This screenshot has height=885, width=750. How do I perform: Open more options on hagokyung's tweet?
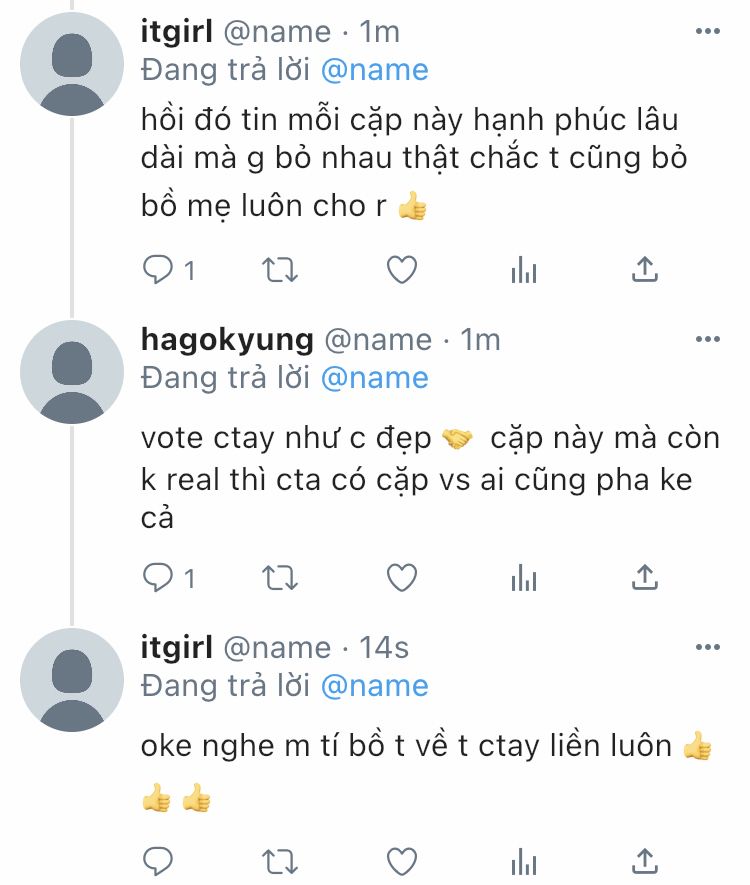click(708, 339)
